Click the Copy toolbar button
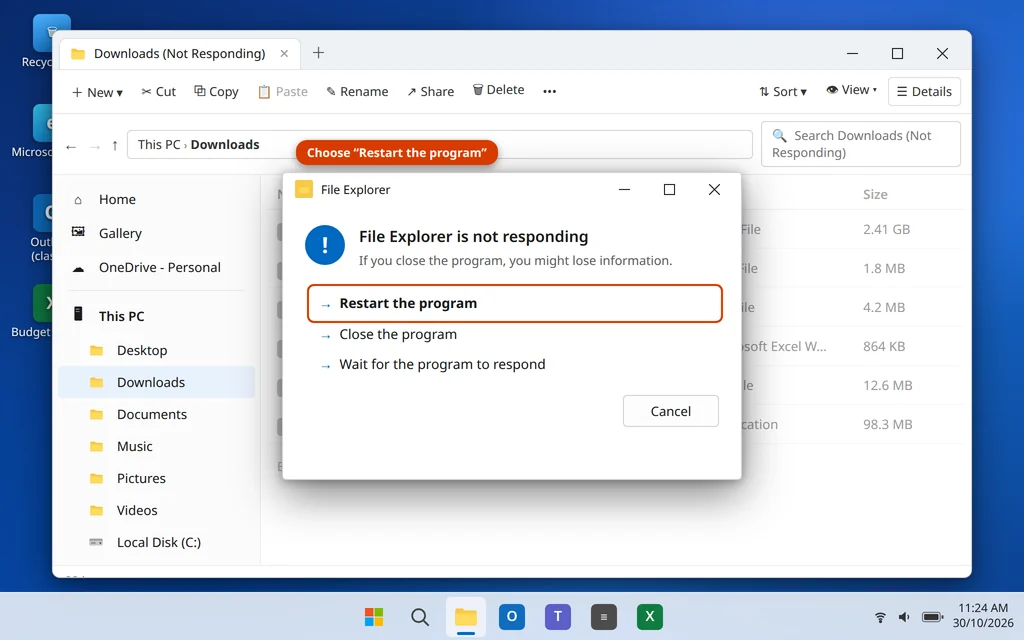 [x=216, y=91]
